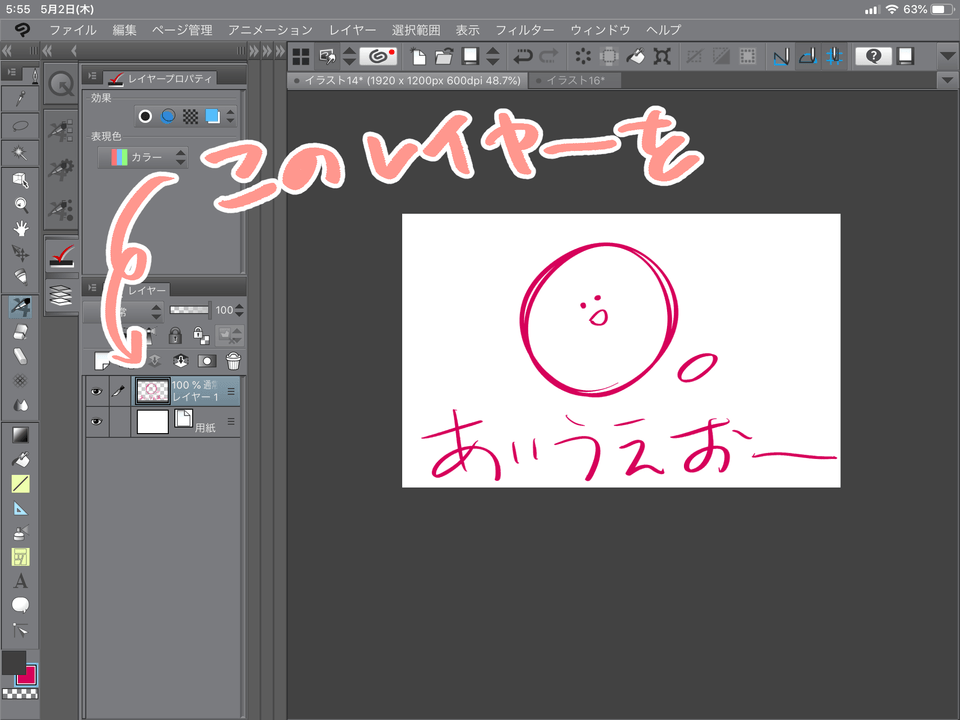Click the Undo arrow in command bar
Viewport: 960px width, 720px height.
[522, 56]
